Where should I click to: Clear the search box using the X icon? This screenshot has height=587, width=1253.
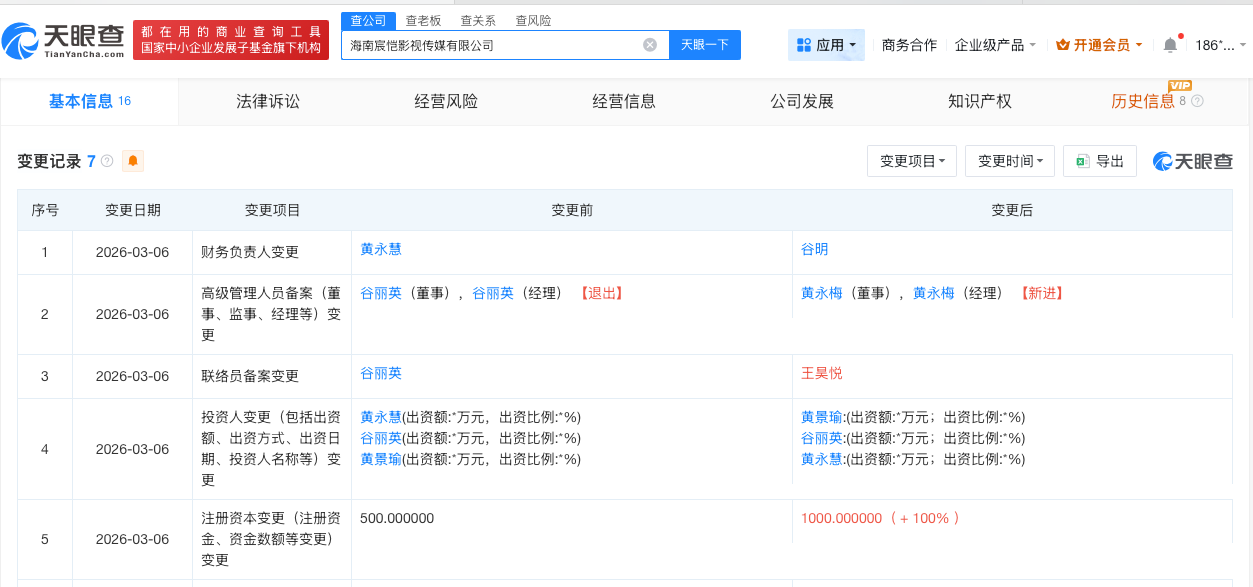tap(649, 44)
